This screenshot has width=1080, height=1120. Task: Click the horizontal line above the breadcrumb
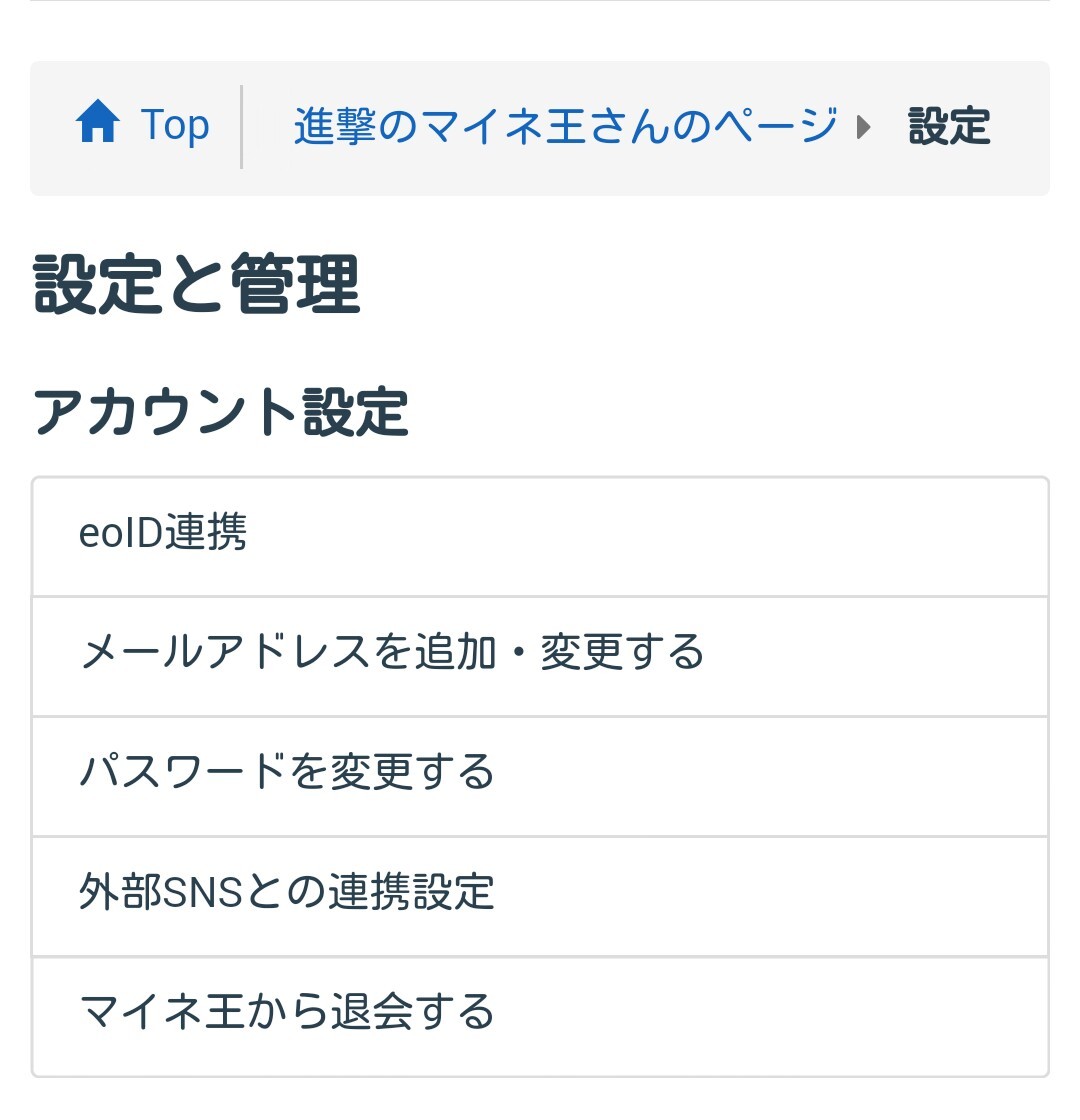pos(540,1)
